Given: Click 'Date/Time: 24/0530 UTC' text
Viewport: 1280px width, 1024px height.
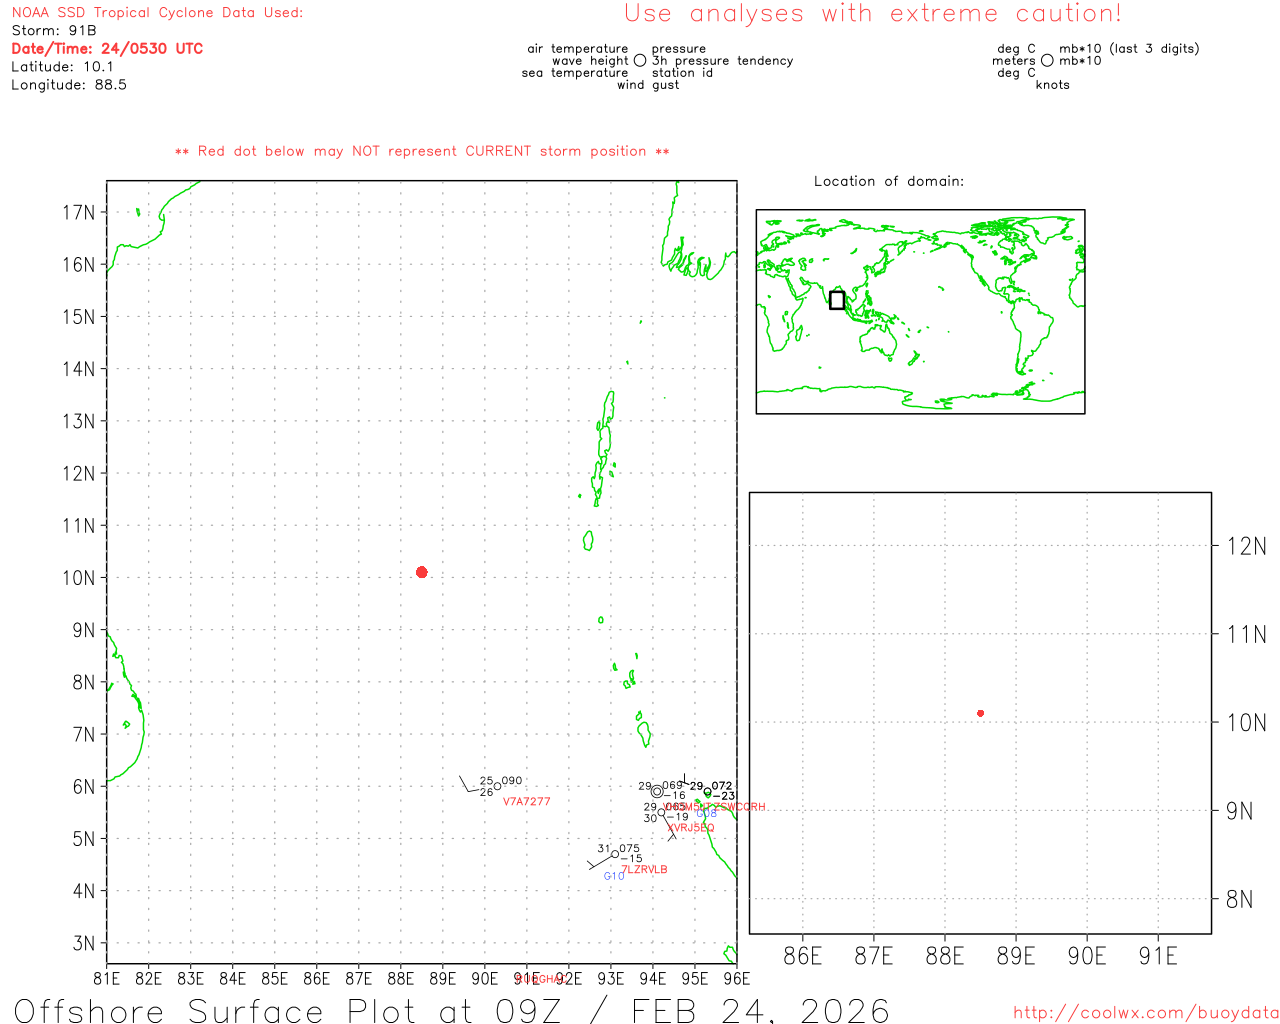Looking at the screenshot, I should pos(107,49).
